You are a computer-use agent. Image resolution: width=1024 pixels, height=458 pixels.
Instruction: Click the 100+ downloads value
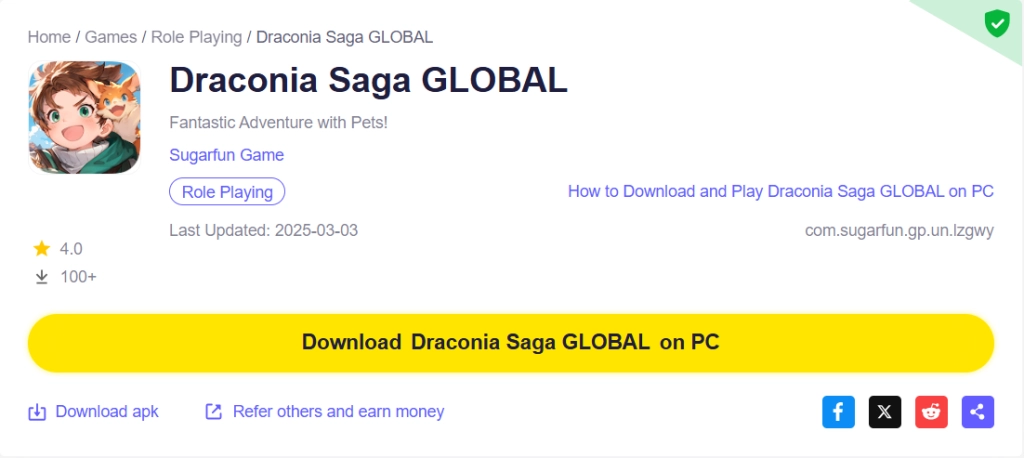click(78, 277)
